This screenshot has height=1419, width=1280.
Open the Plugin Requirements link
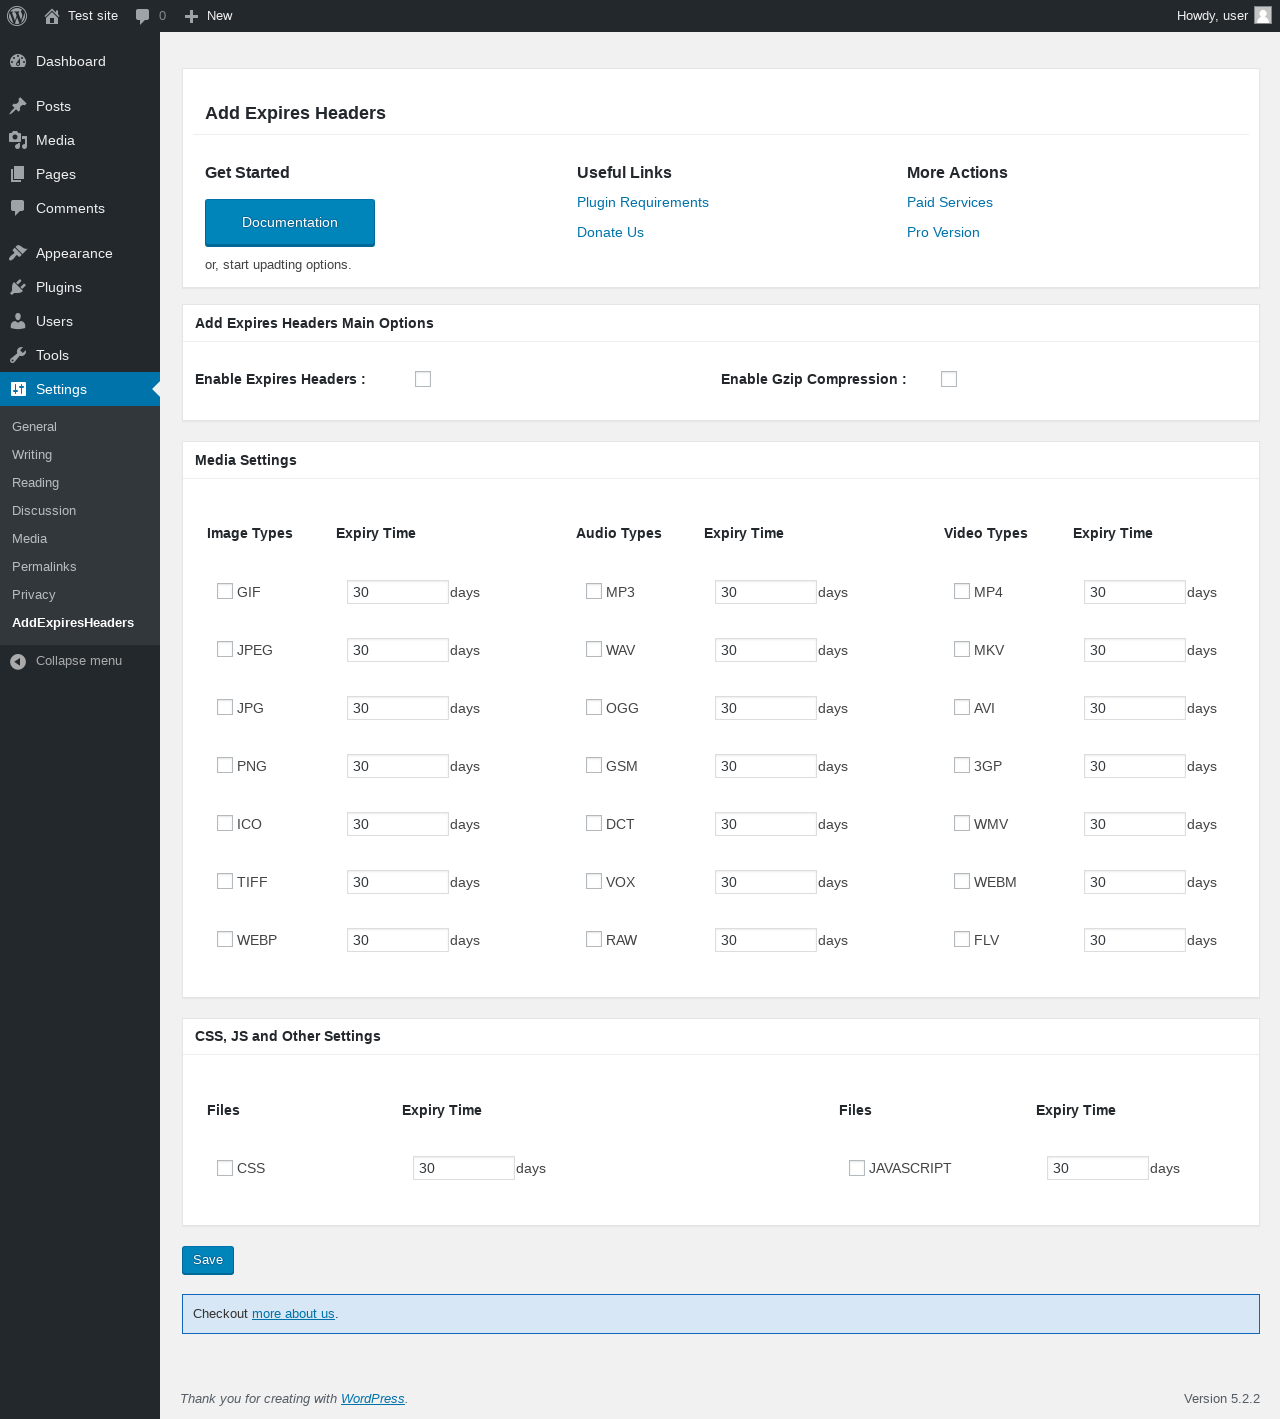pyautogui.click(x=642, y=202)
